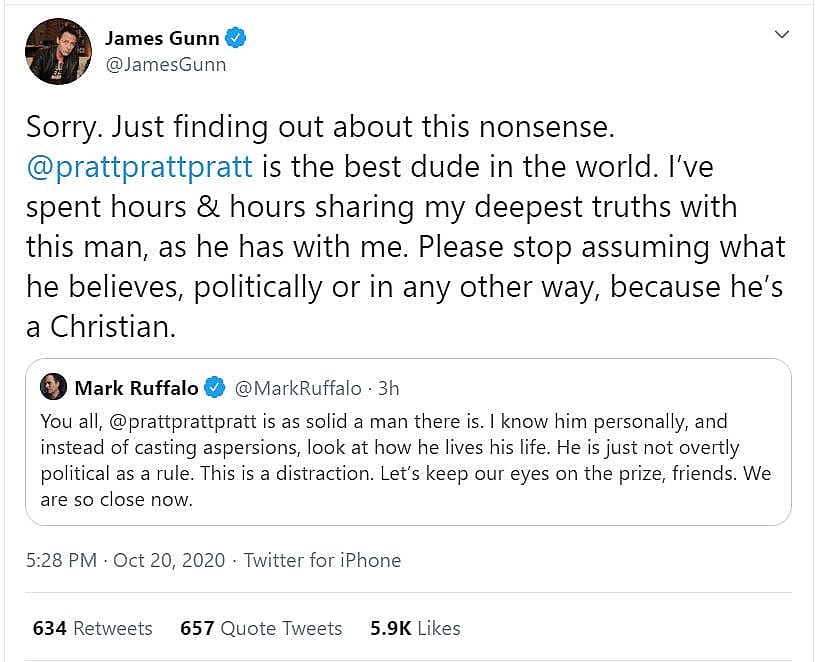View the 634 Retweets list
Viewport: 823px width, 662px height.
pyautogui.click(x=92, y=628)
